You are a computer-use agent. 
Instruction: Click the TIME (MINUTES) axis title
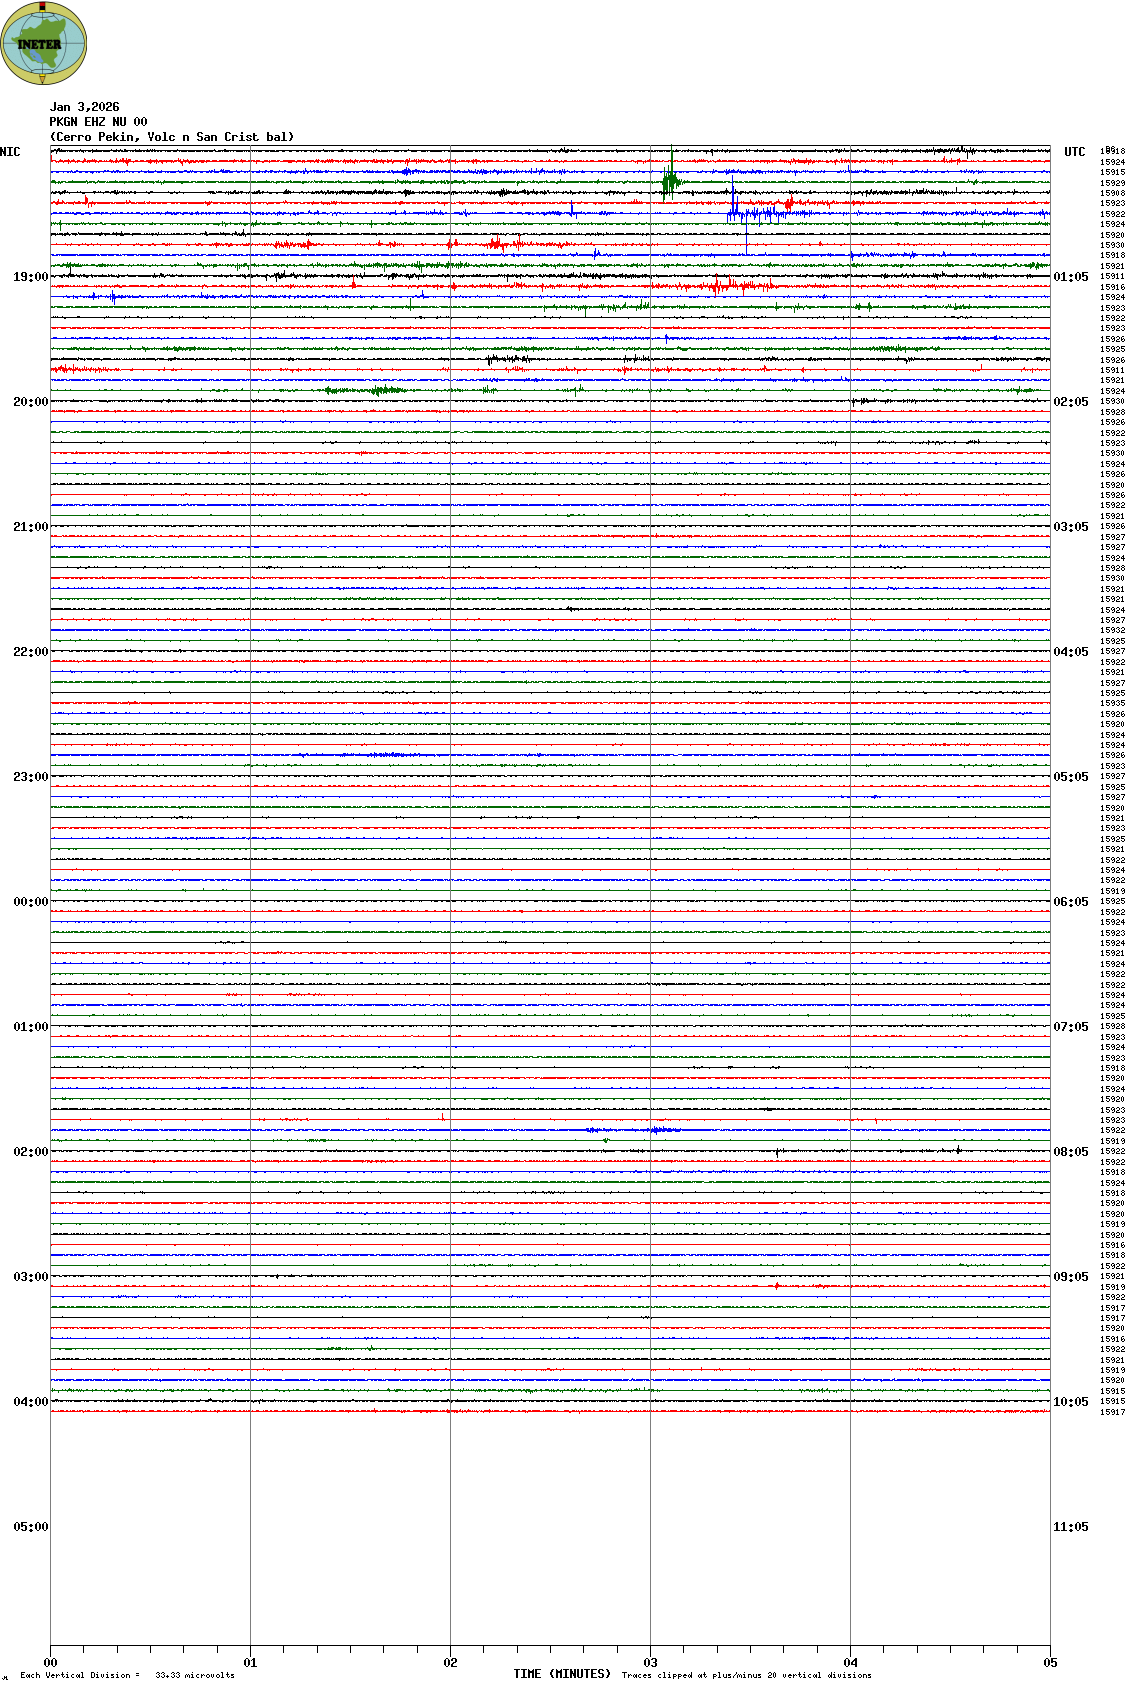pyautogui.click(x=561, y=1674)
